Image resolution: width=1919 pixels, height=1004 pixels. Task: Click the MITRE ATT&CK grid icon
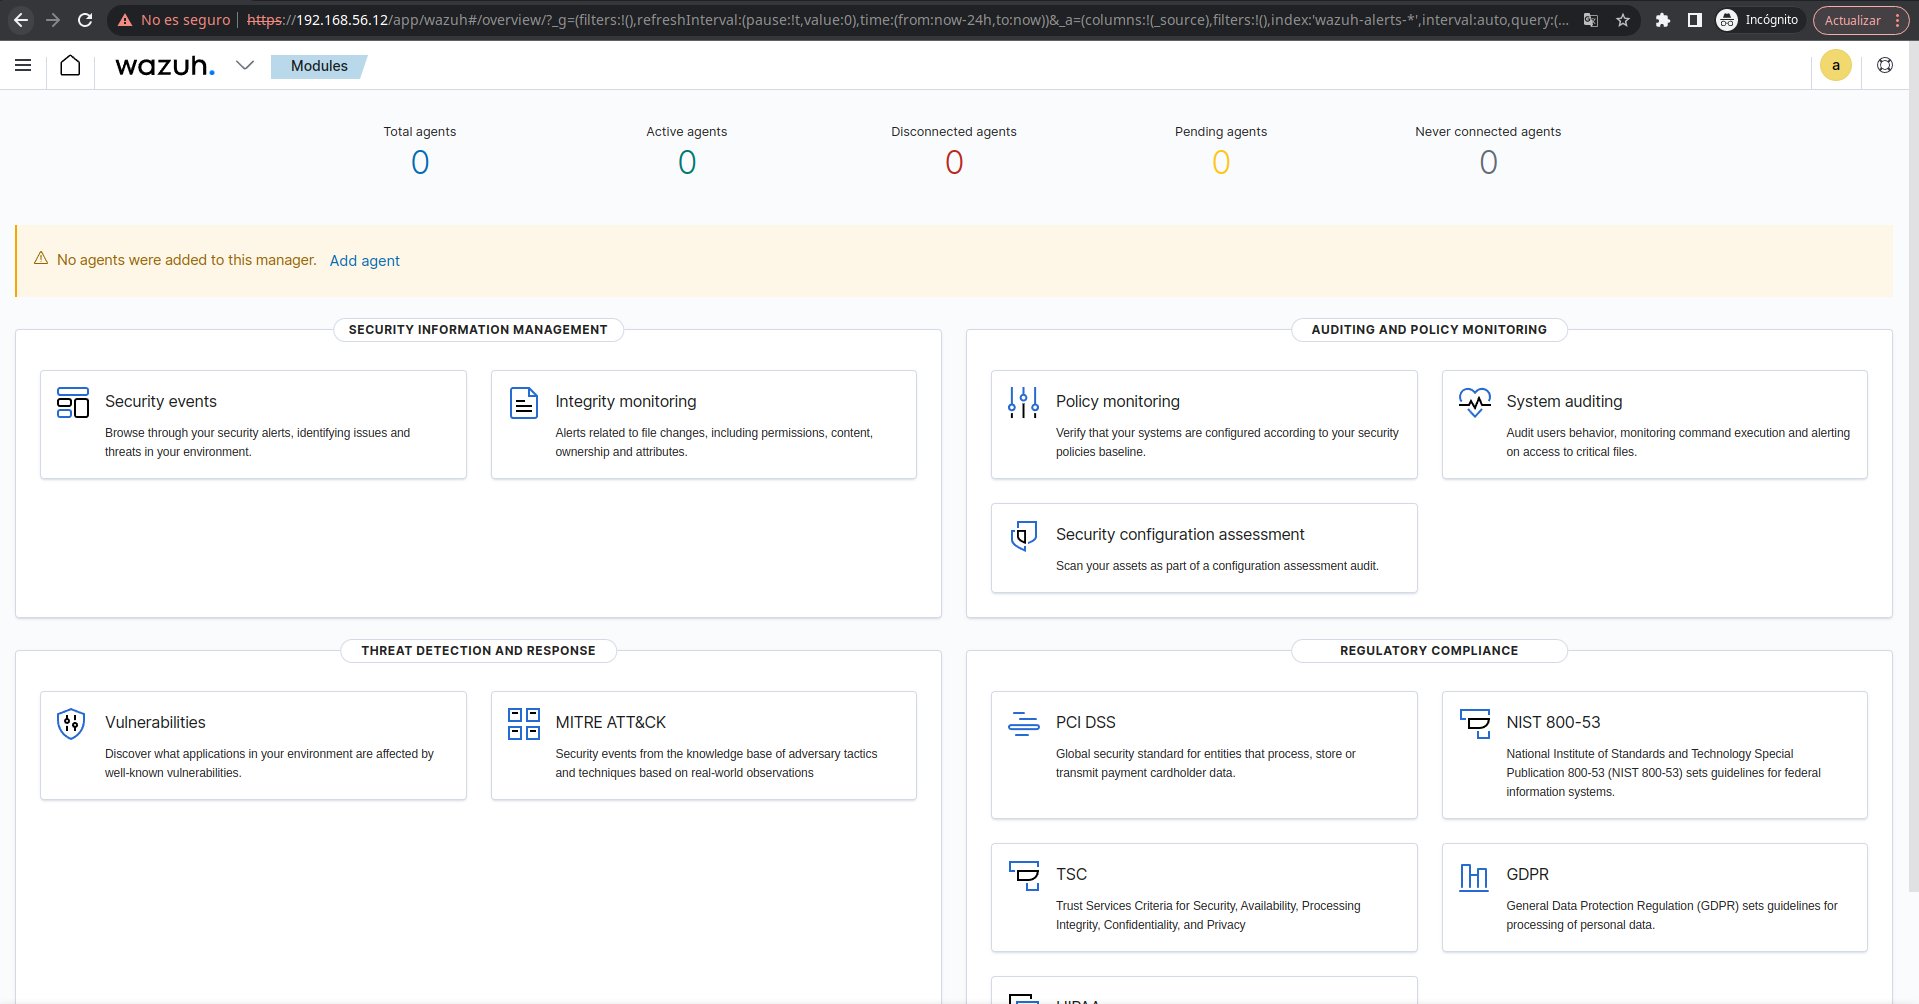pyautogui.click(x=524, y=723)
